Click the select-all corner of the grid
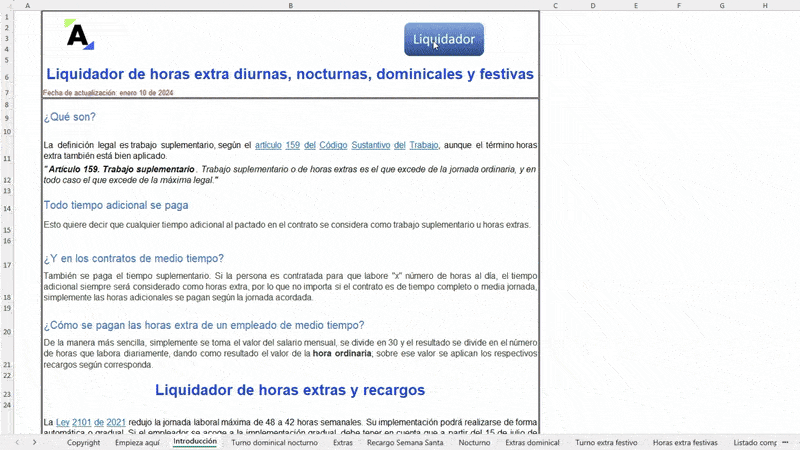Screen dimensions: 800x450 (7, 6)
